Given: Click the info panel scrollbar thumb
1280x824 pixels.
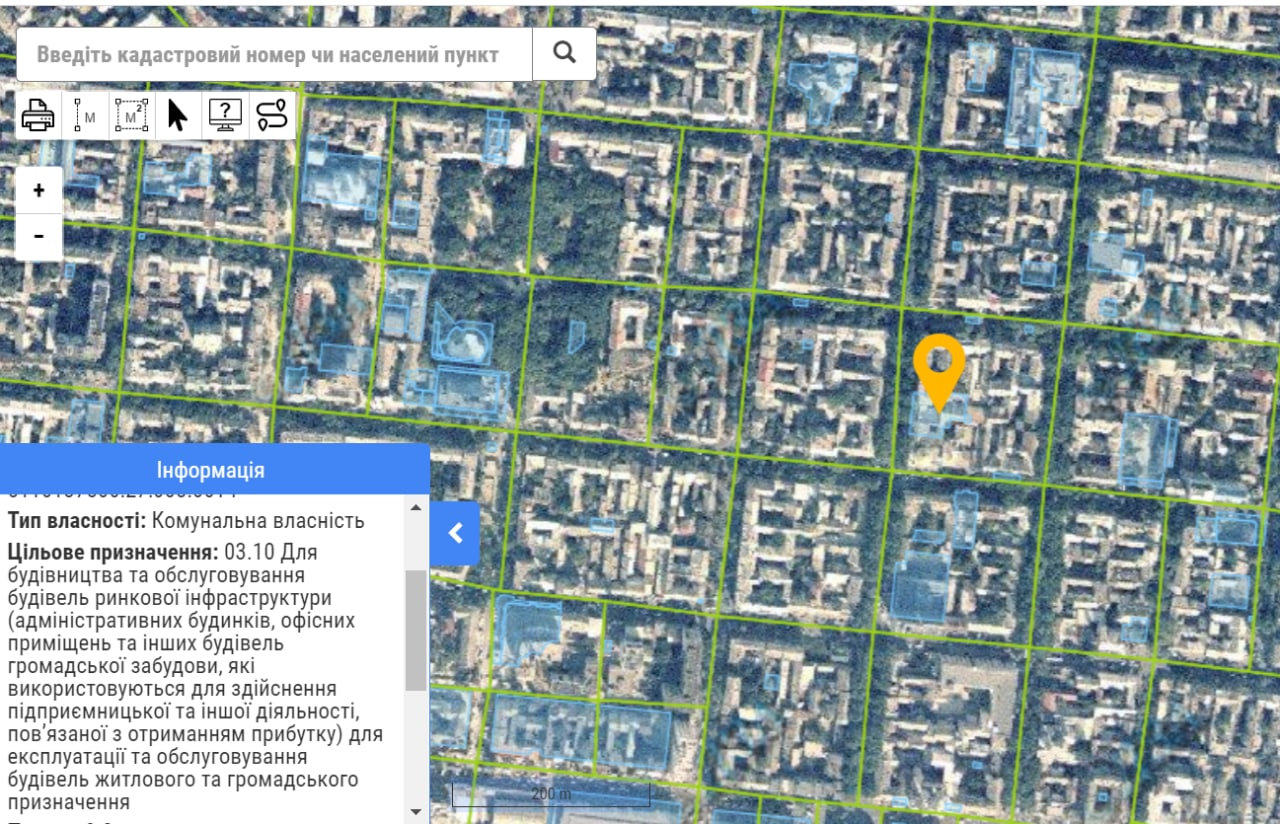Looking at the screenshot, I should (416, 631).
